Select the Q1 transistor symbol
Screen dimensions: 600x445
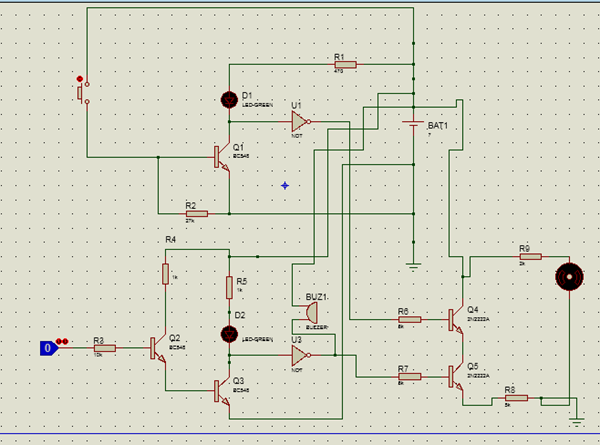click(222, 157)
